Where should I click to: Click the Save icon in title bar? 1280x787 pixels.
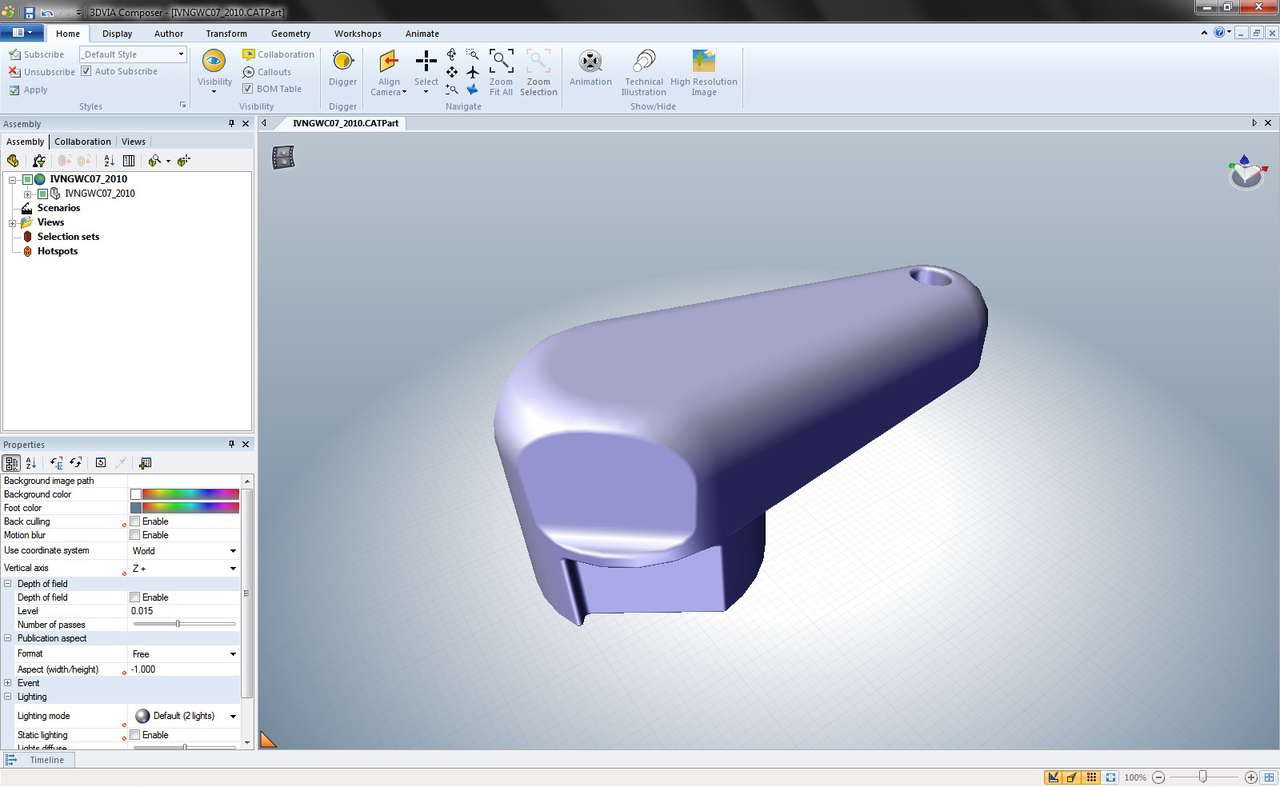(x=29, y=13)
